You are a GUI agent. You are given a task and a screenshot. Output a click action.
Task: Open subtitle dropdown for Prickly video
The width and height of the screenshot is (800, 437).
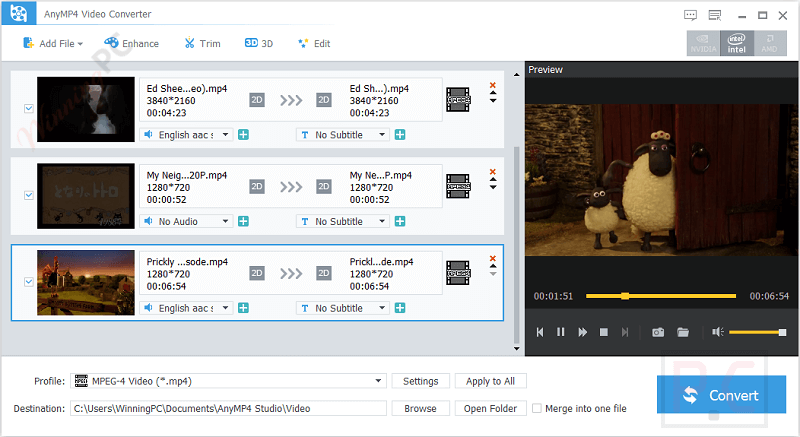pyautogui.click(x=342, y=308)
